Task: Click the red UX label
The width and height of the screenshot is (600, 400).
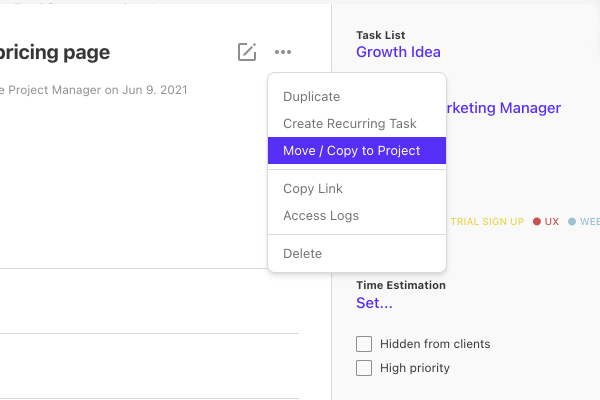Action: click(x=551, y=222)
